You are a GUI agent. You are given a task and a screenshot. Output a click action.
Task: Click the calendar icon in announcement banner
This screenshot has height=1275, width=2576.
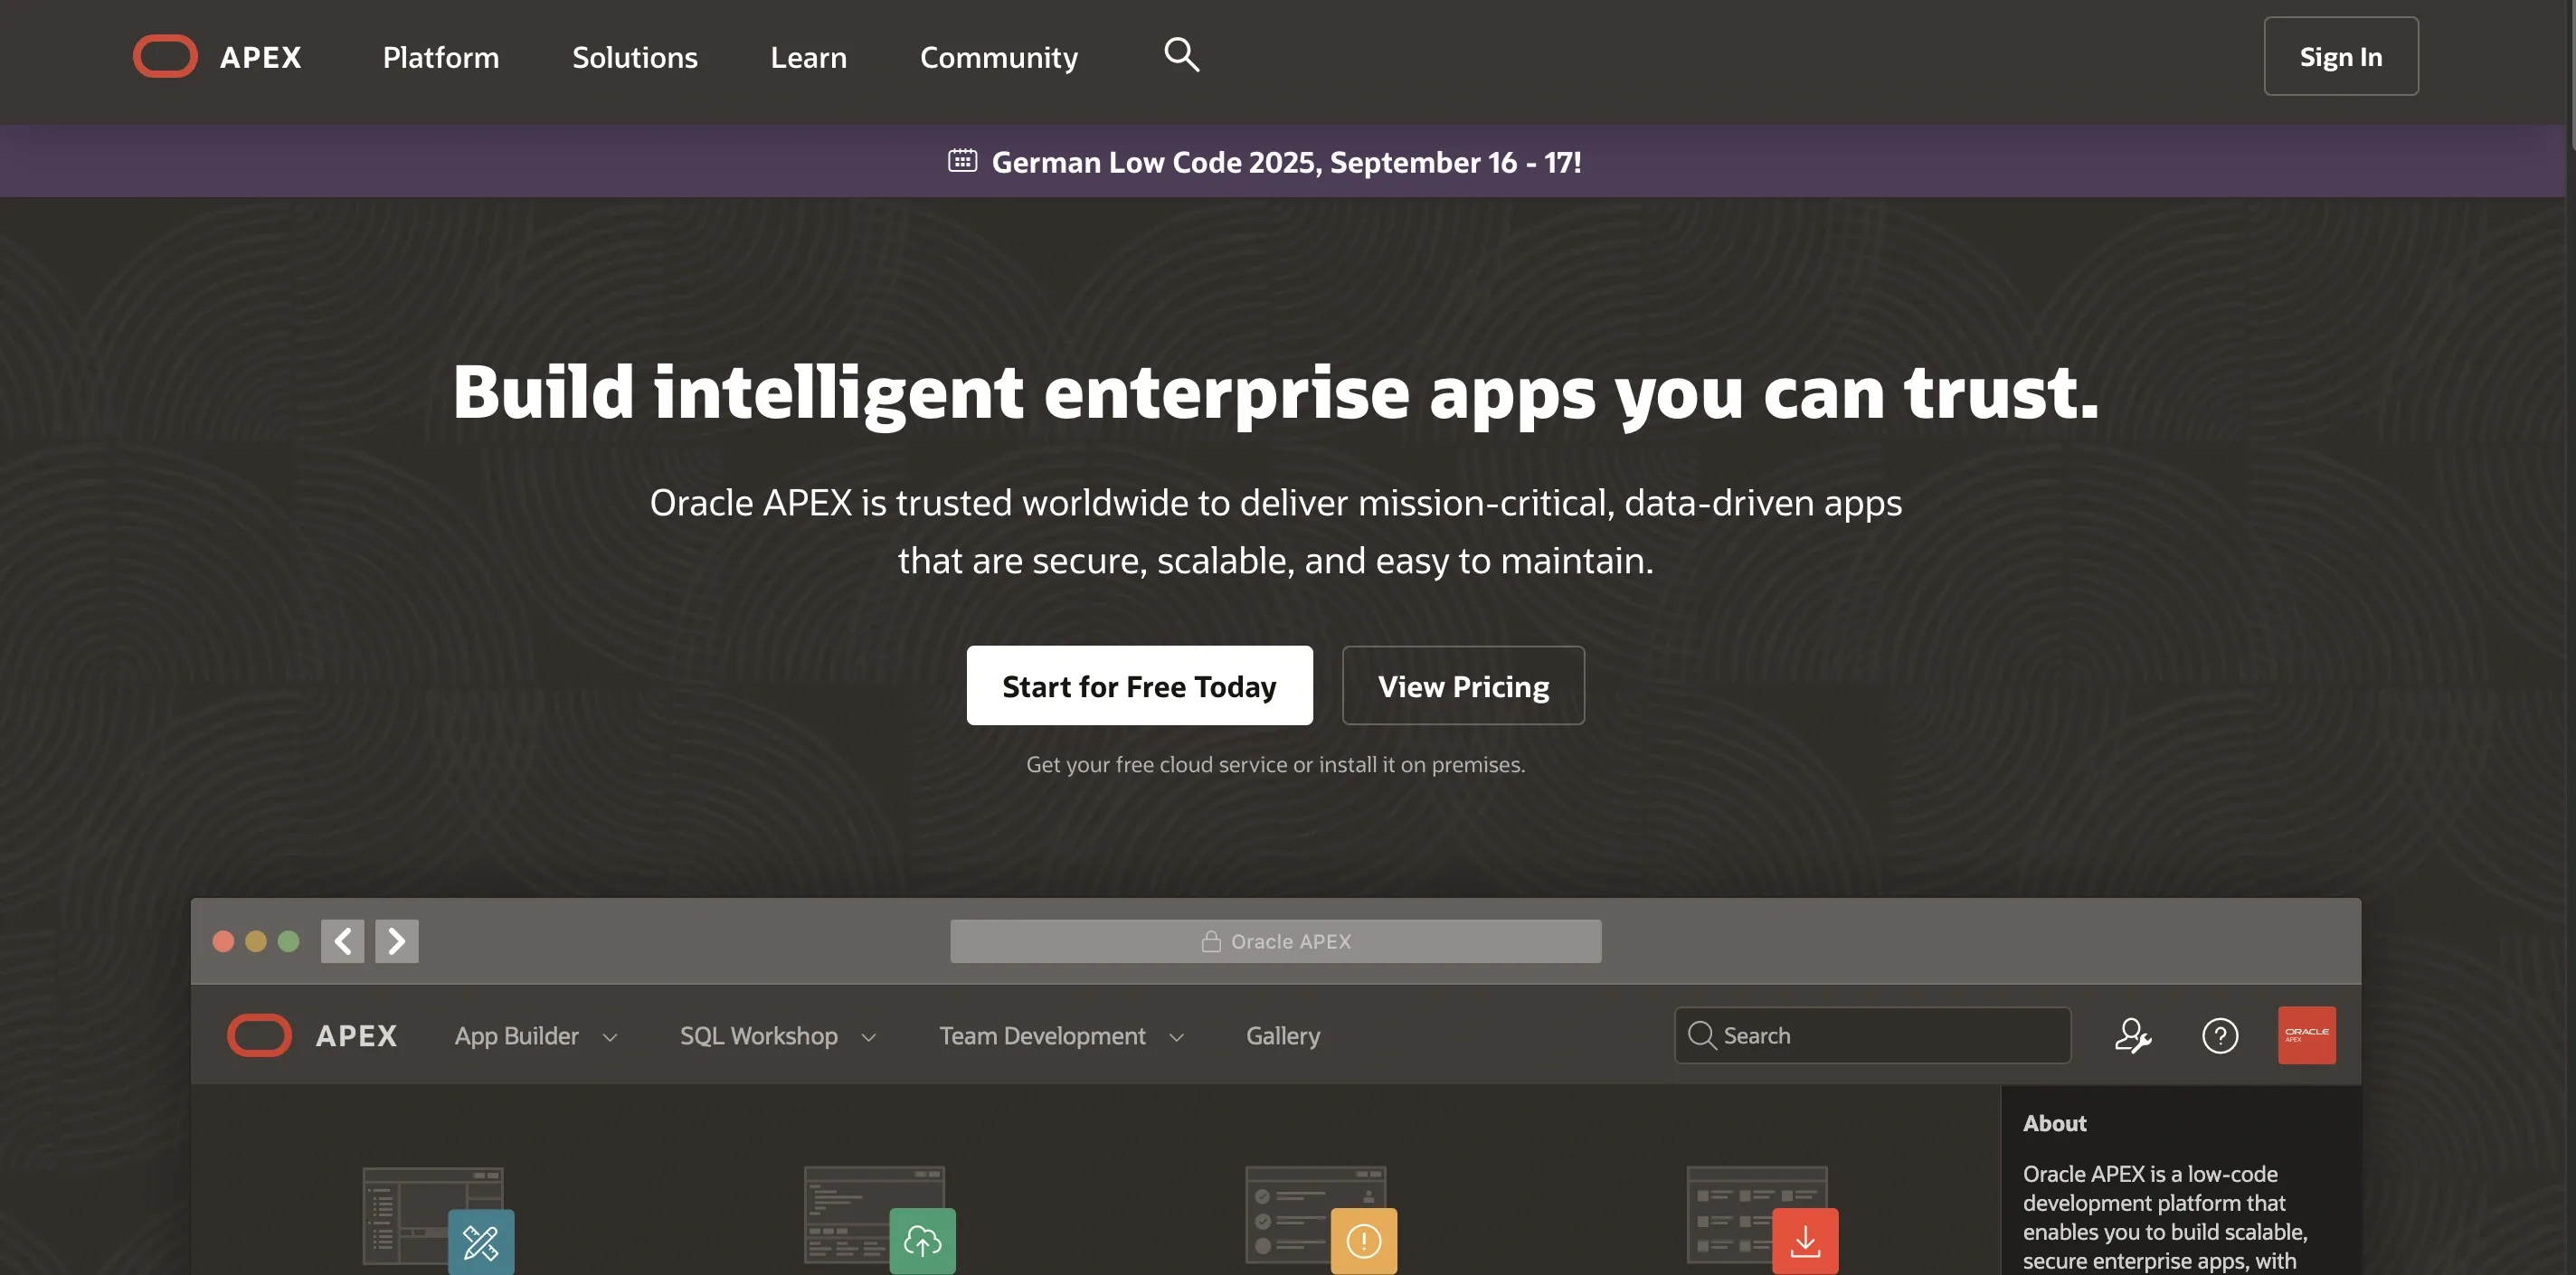pos(962,160)
